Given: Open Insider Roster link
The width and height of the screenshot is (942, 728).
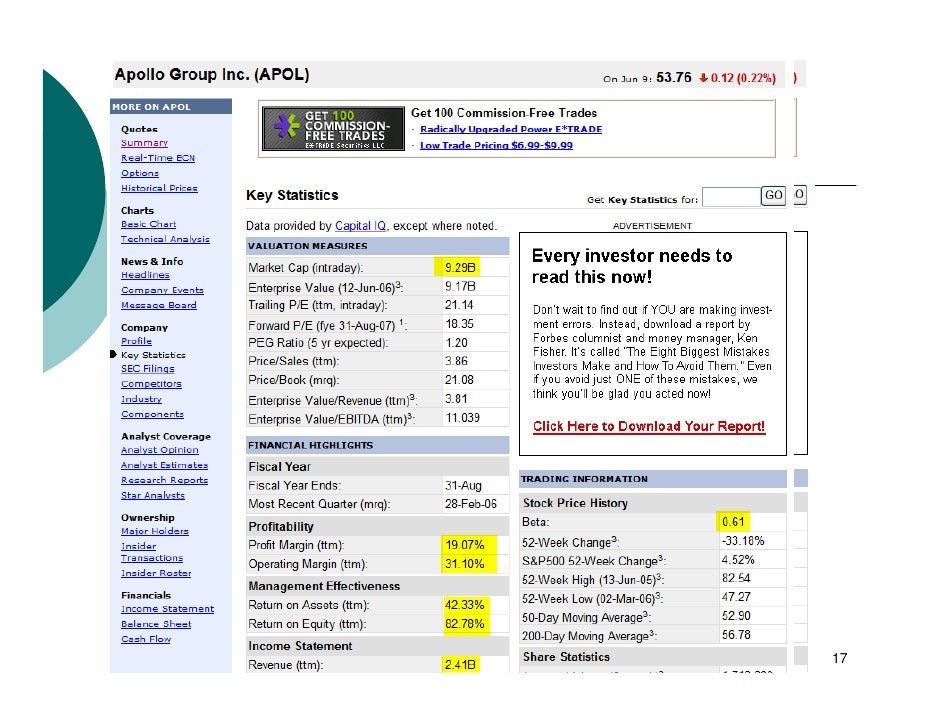Looking at the screenshot, I should [x=156, y=573].
